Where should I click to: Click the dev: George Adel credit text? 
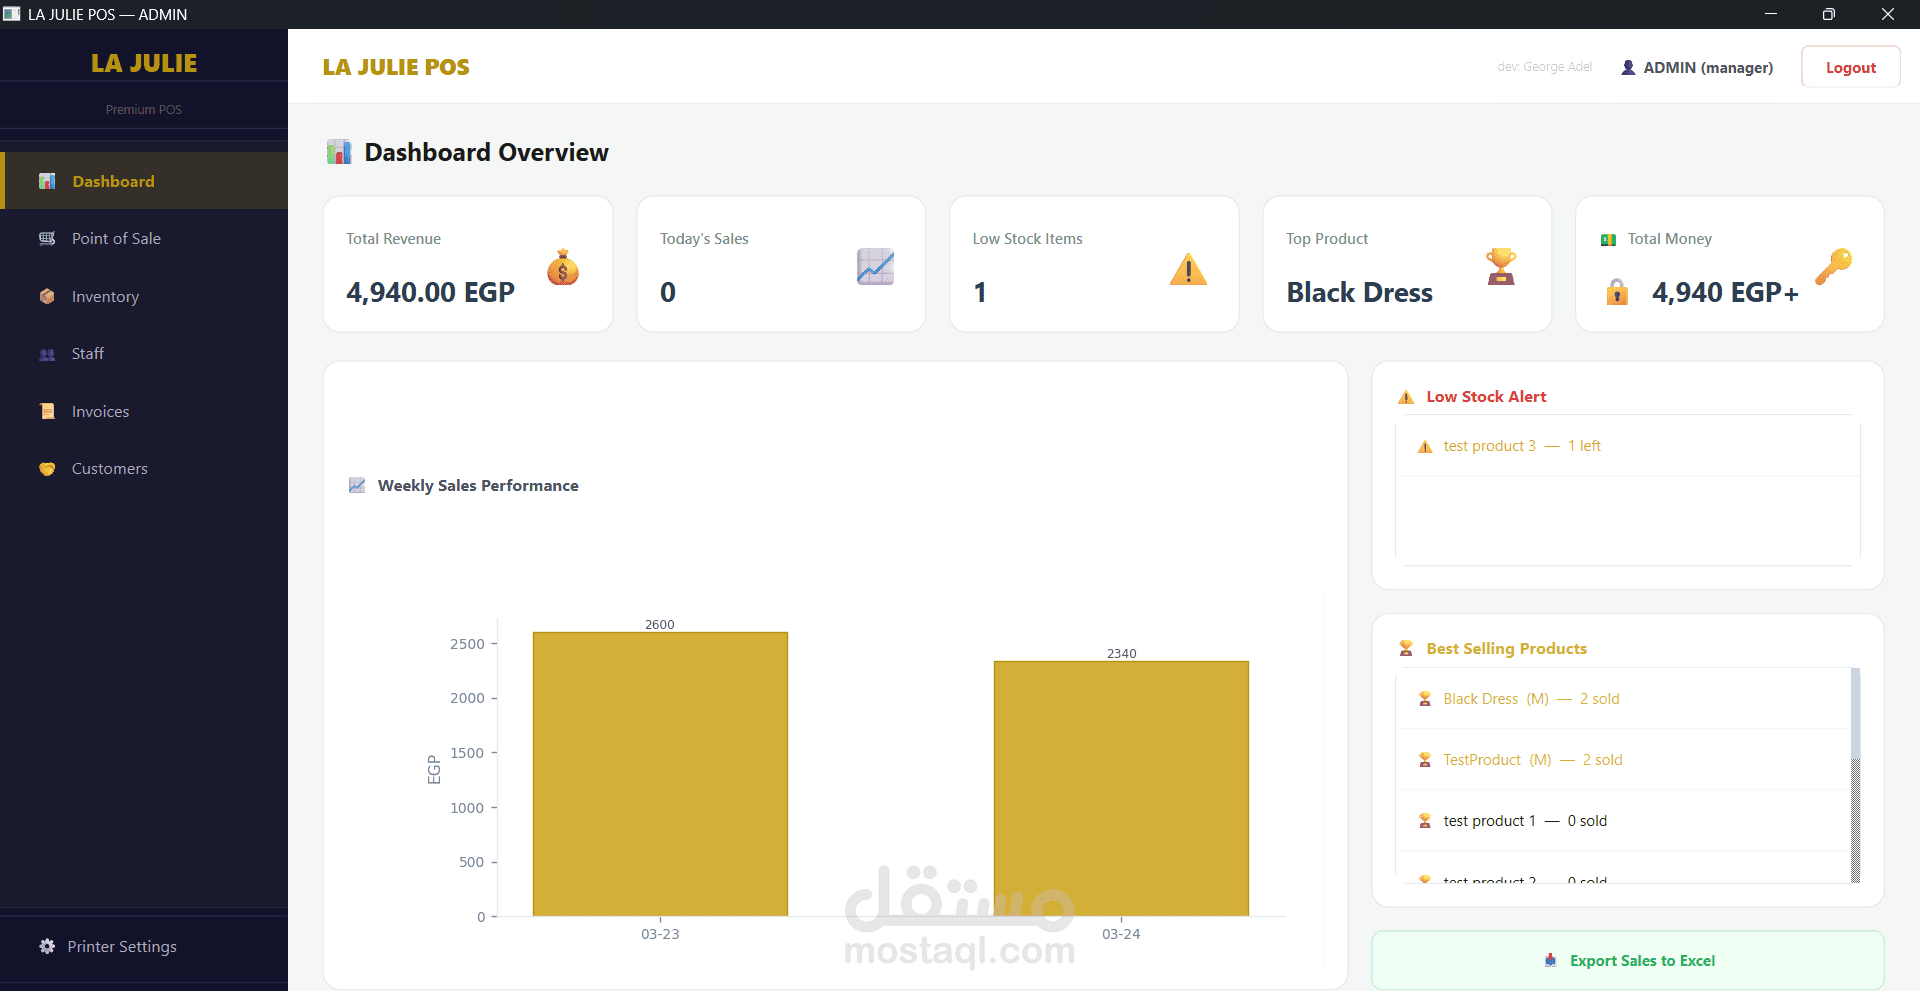pos(1544,67)
